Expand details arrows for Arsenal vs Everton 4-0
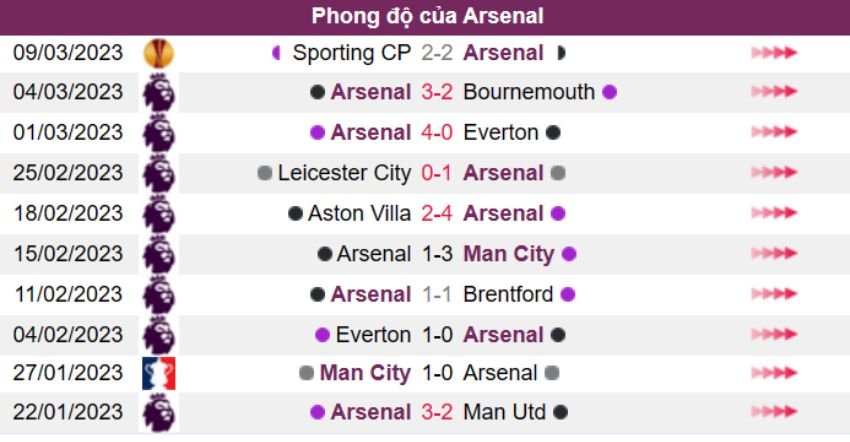 pos(774,133)
